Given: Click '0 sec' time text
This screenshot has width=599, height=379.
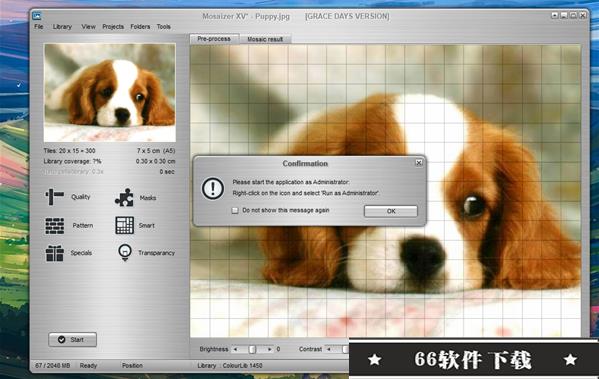Looking at the screenshot, I should click(167, 172).
